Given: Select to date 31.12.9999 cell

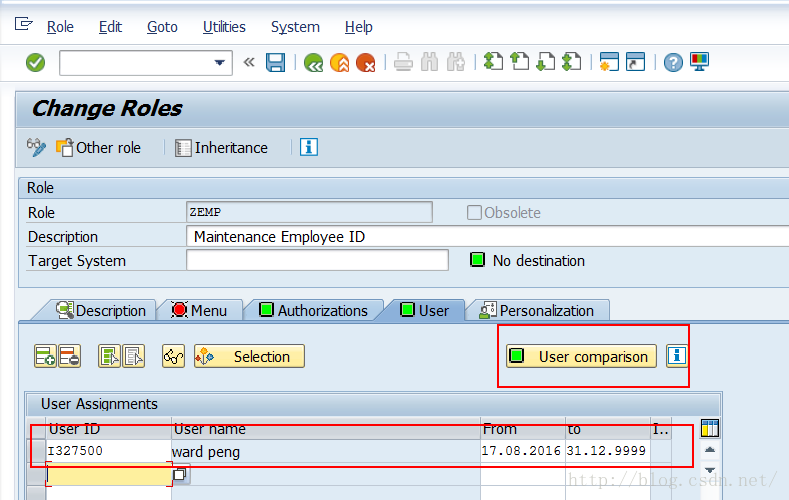Looking at the screenshot, I should coord(608,451).
